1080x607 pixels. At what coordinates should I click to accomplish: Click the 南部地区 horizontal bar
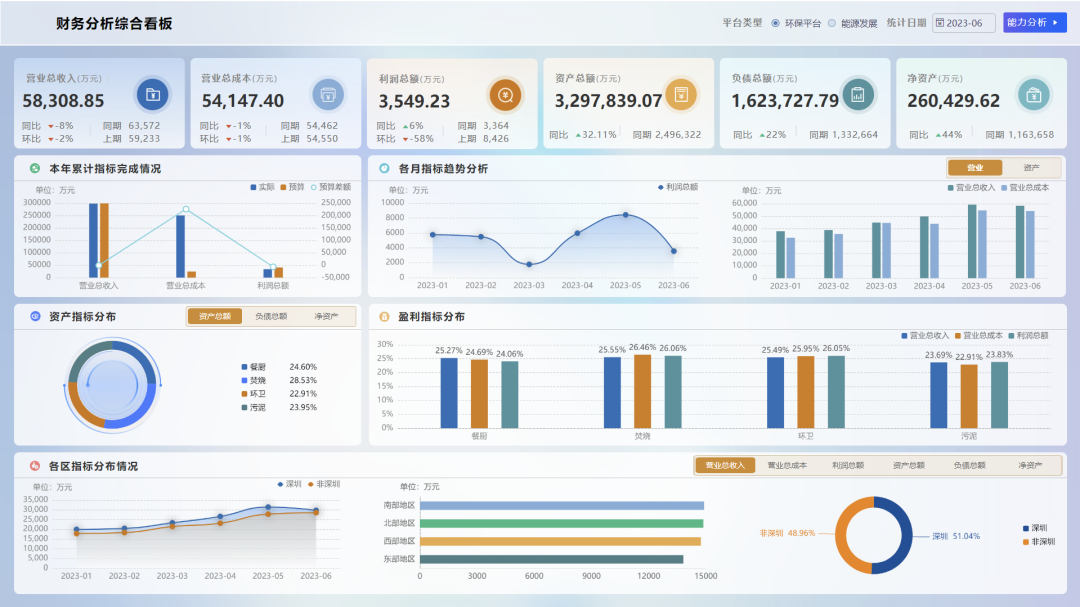(562, 506)
